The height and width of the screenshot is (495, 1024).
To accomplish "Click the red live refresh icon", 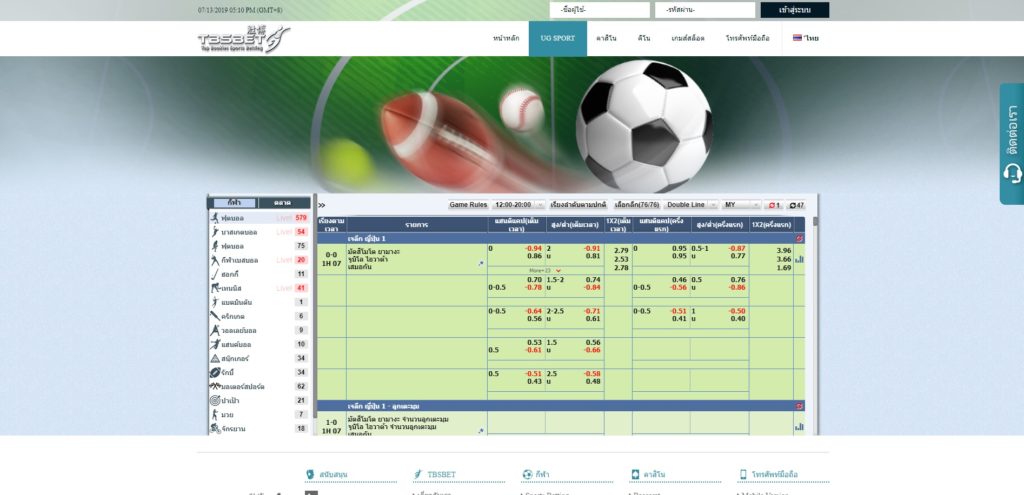I will click(774, 204).
